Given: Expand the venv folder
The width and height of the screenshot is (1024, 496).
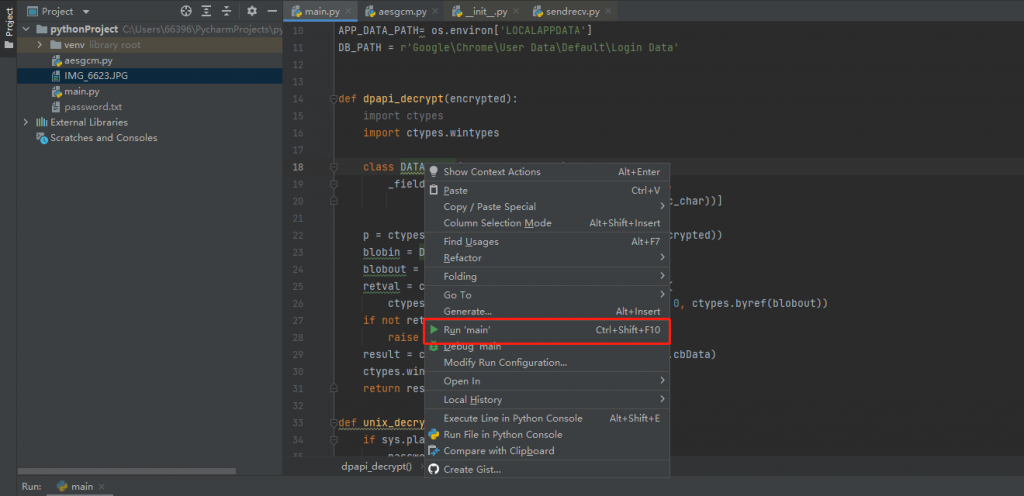Looking at the screenshot, I should [40, 45].
